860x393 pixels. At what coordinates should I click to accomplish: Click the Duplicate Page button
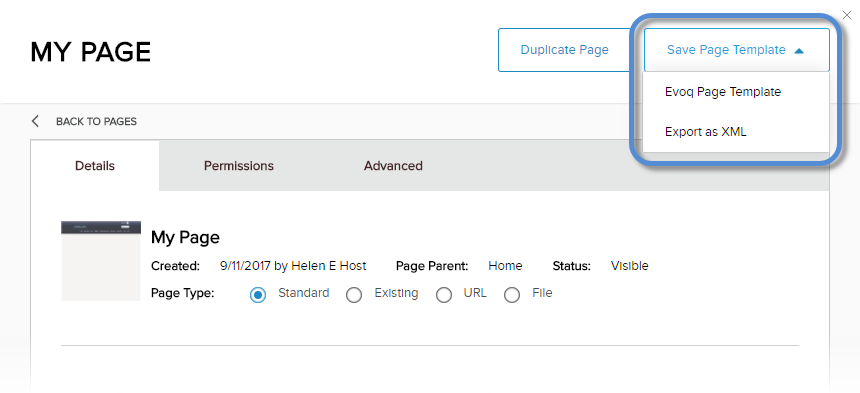(x=564, y=50)
